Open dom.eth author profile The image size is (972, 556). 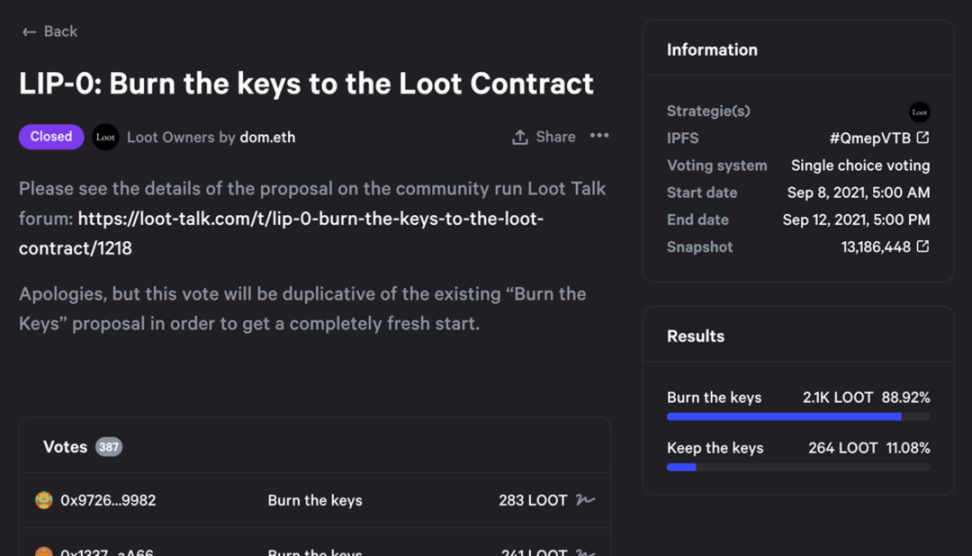pyautogui.click(x=268, y=137)
